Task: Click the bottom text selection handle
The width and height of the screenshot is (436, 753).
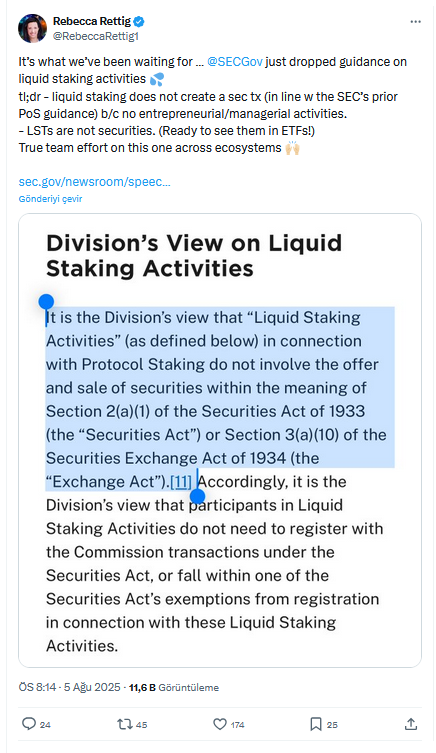Action: (x=197, y=496)
